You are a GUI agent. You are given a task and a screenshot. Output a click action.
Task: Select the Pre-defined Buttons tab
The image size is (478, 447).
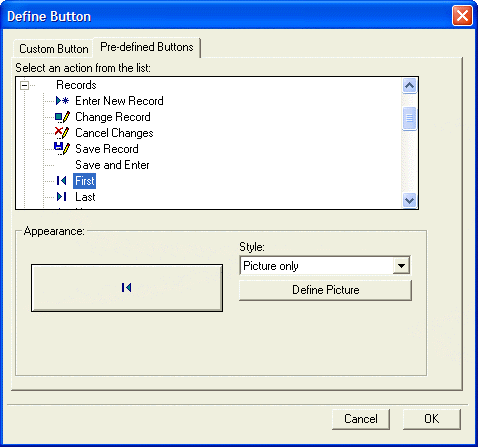coord(147,47)
